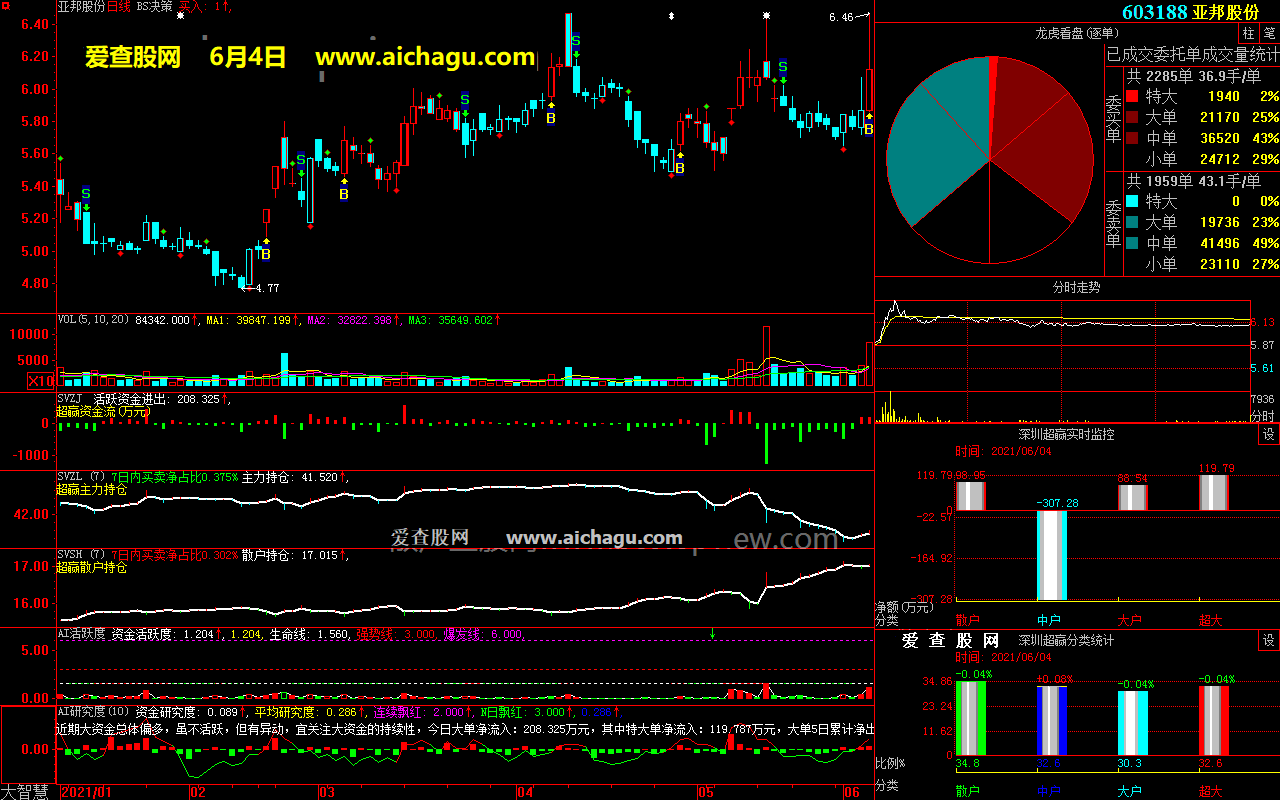Click the 119.79 超大 bar in 实时监控
This screenshot has width=1280, height=800.
coord(1213,493)
